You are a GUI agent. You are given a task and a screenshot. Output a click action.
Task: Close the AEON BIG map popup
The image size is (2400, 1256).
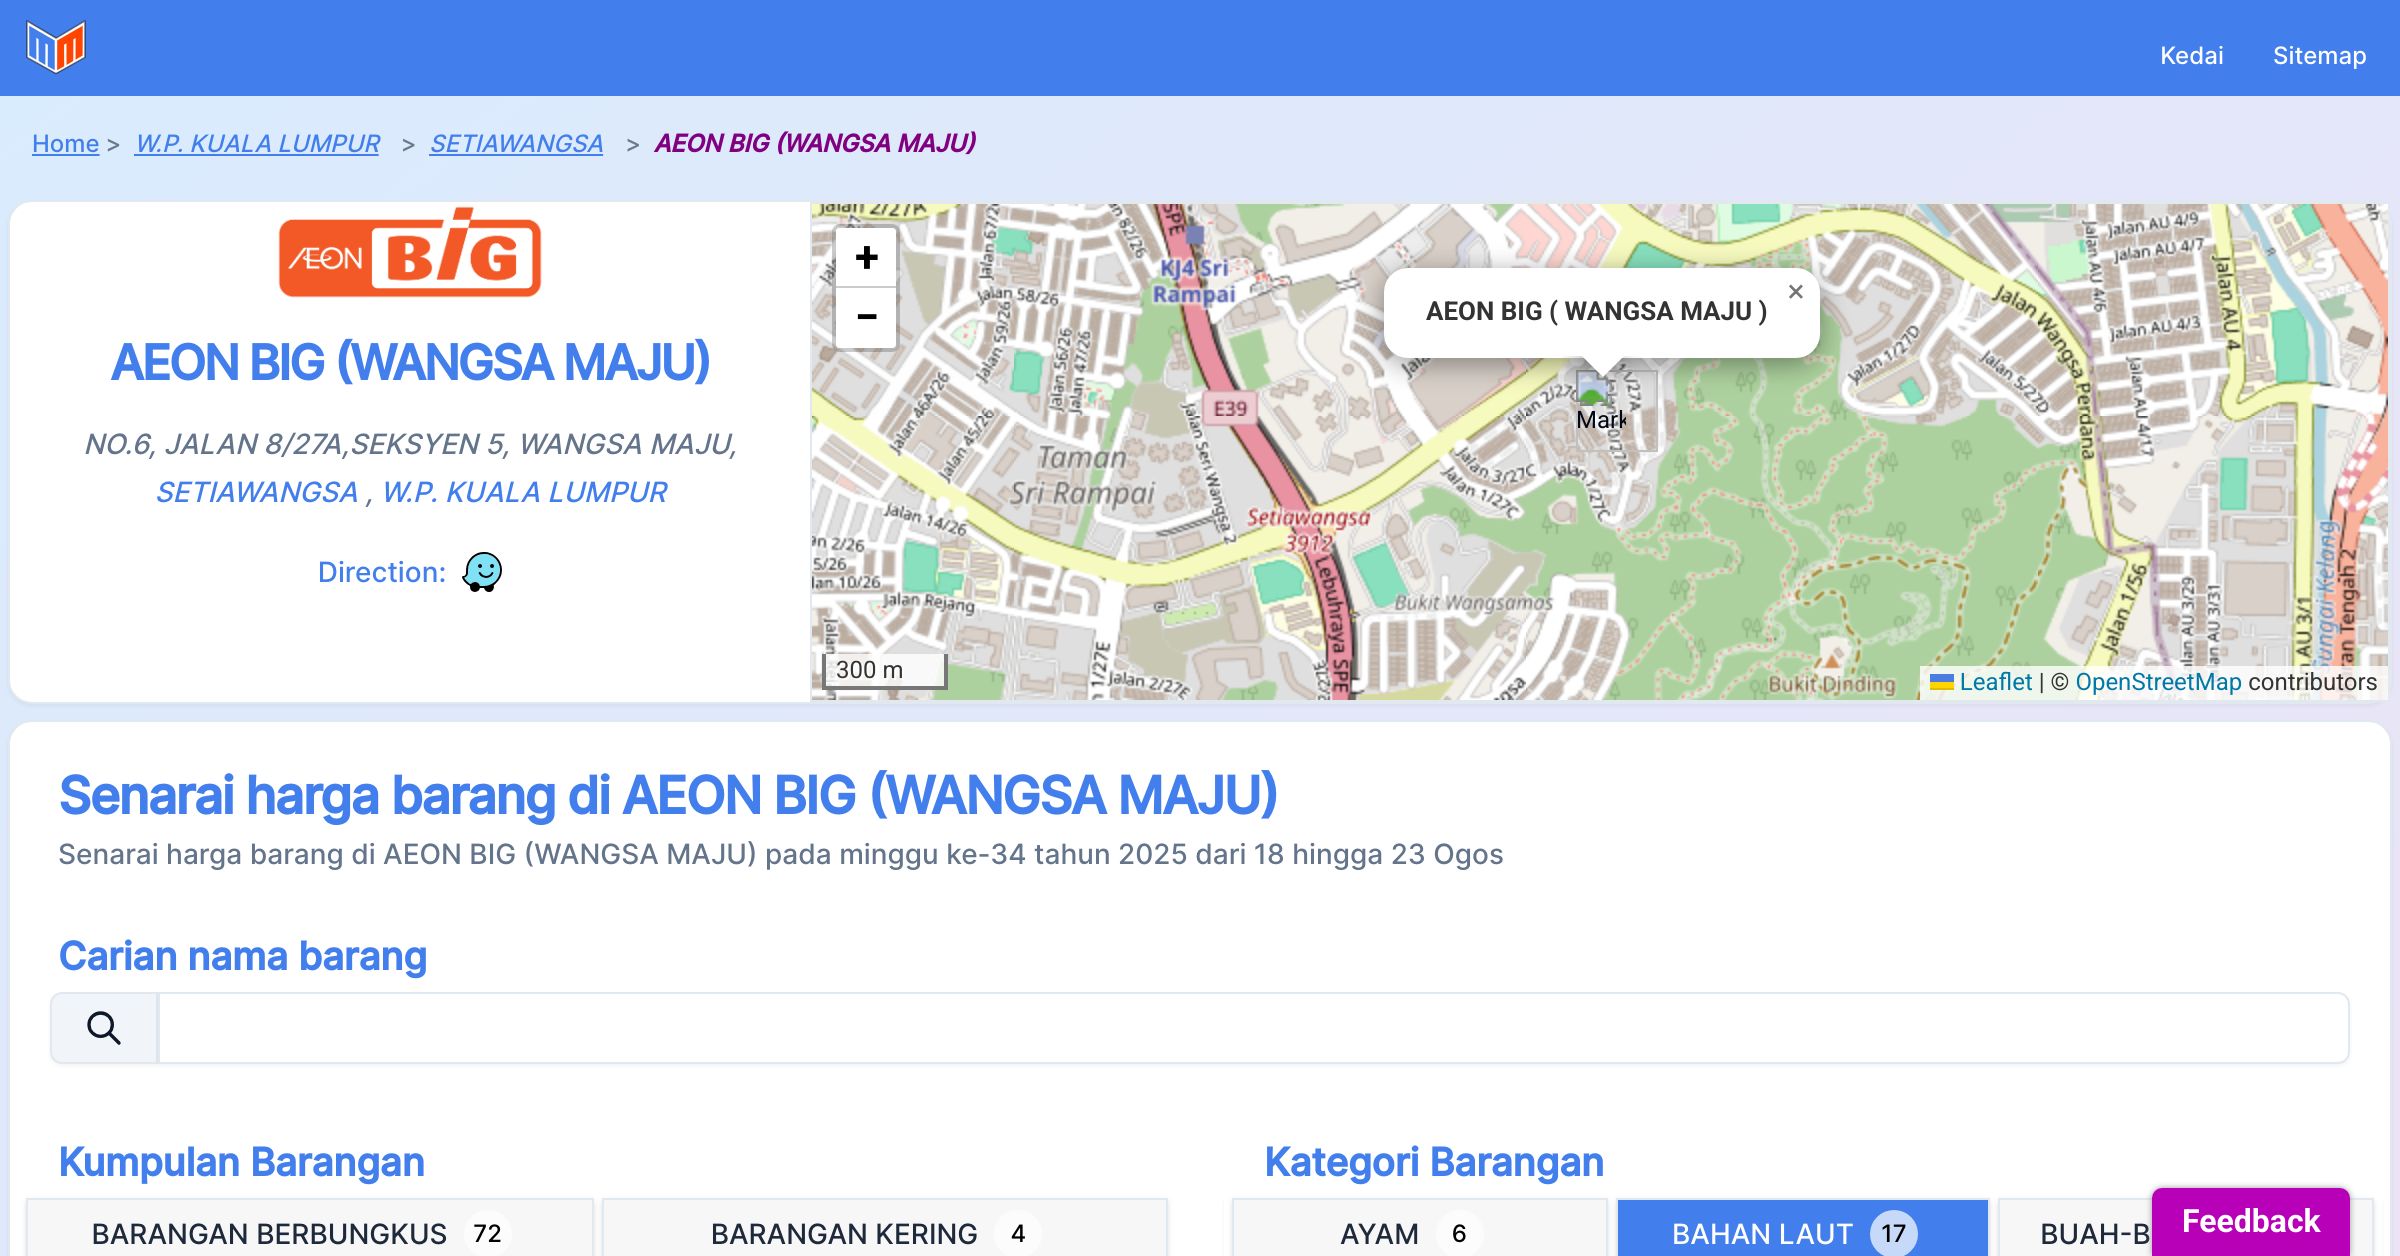click(1795, 292)
